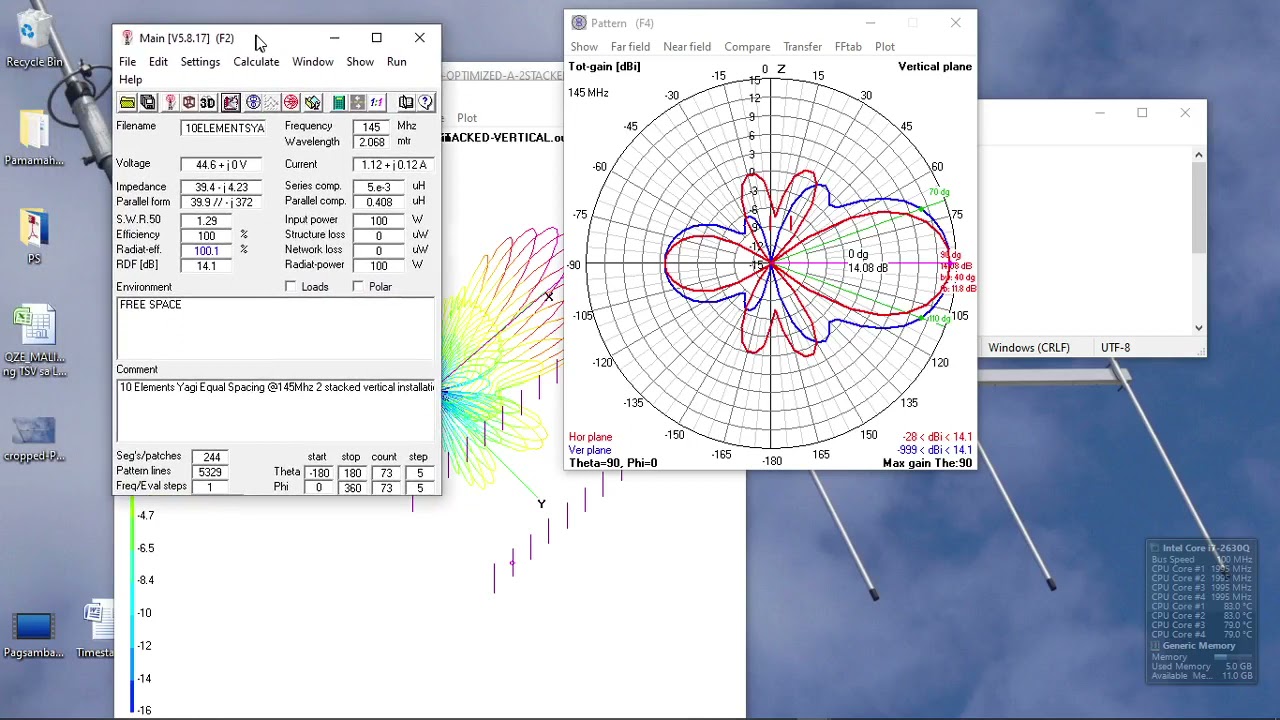
Task: Select the Recycle Bin desktop icon
Action: pos(34,38)
